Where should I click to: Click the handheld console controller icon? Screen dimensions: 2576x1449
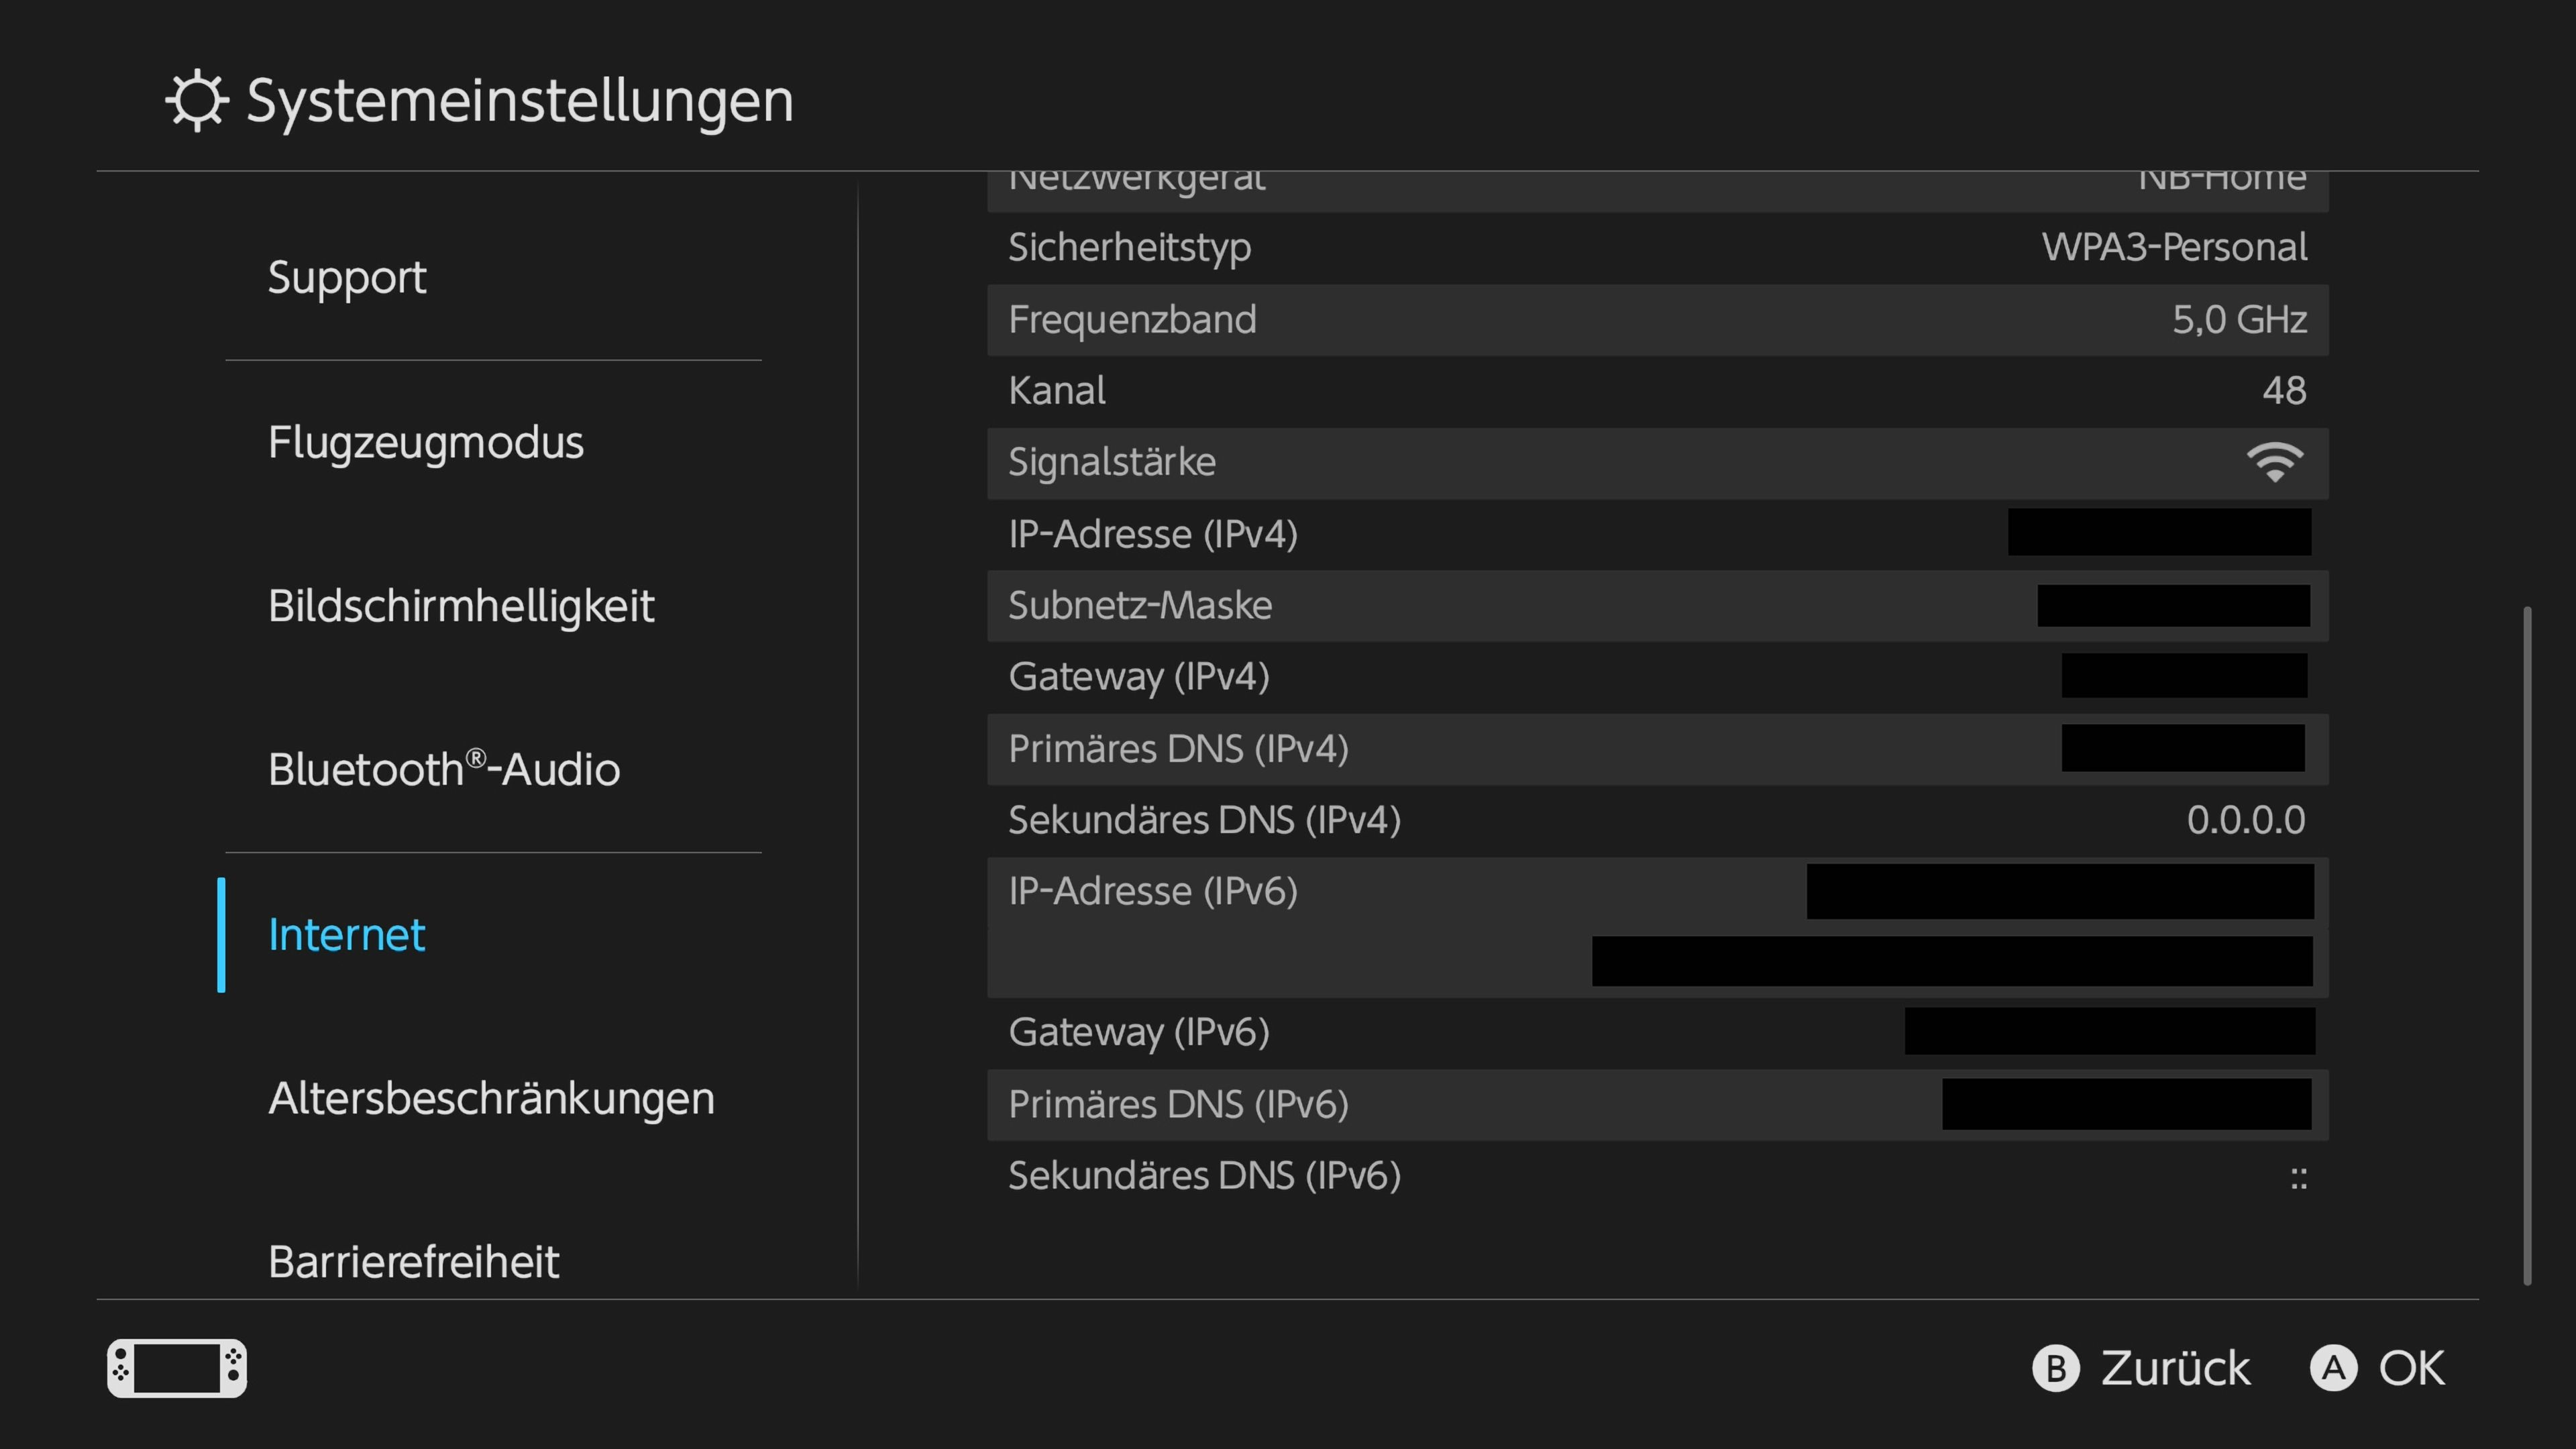(177, 1367)
